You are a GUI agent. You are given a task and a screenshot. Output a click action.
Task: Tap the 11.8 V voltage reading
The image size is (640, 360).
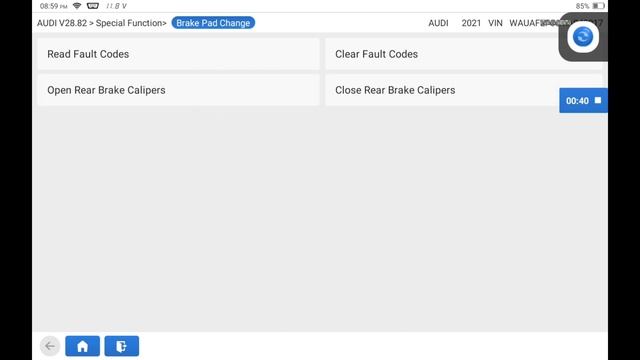tap(116, 6)
